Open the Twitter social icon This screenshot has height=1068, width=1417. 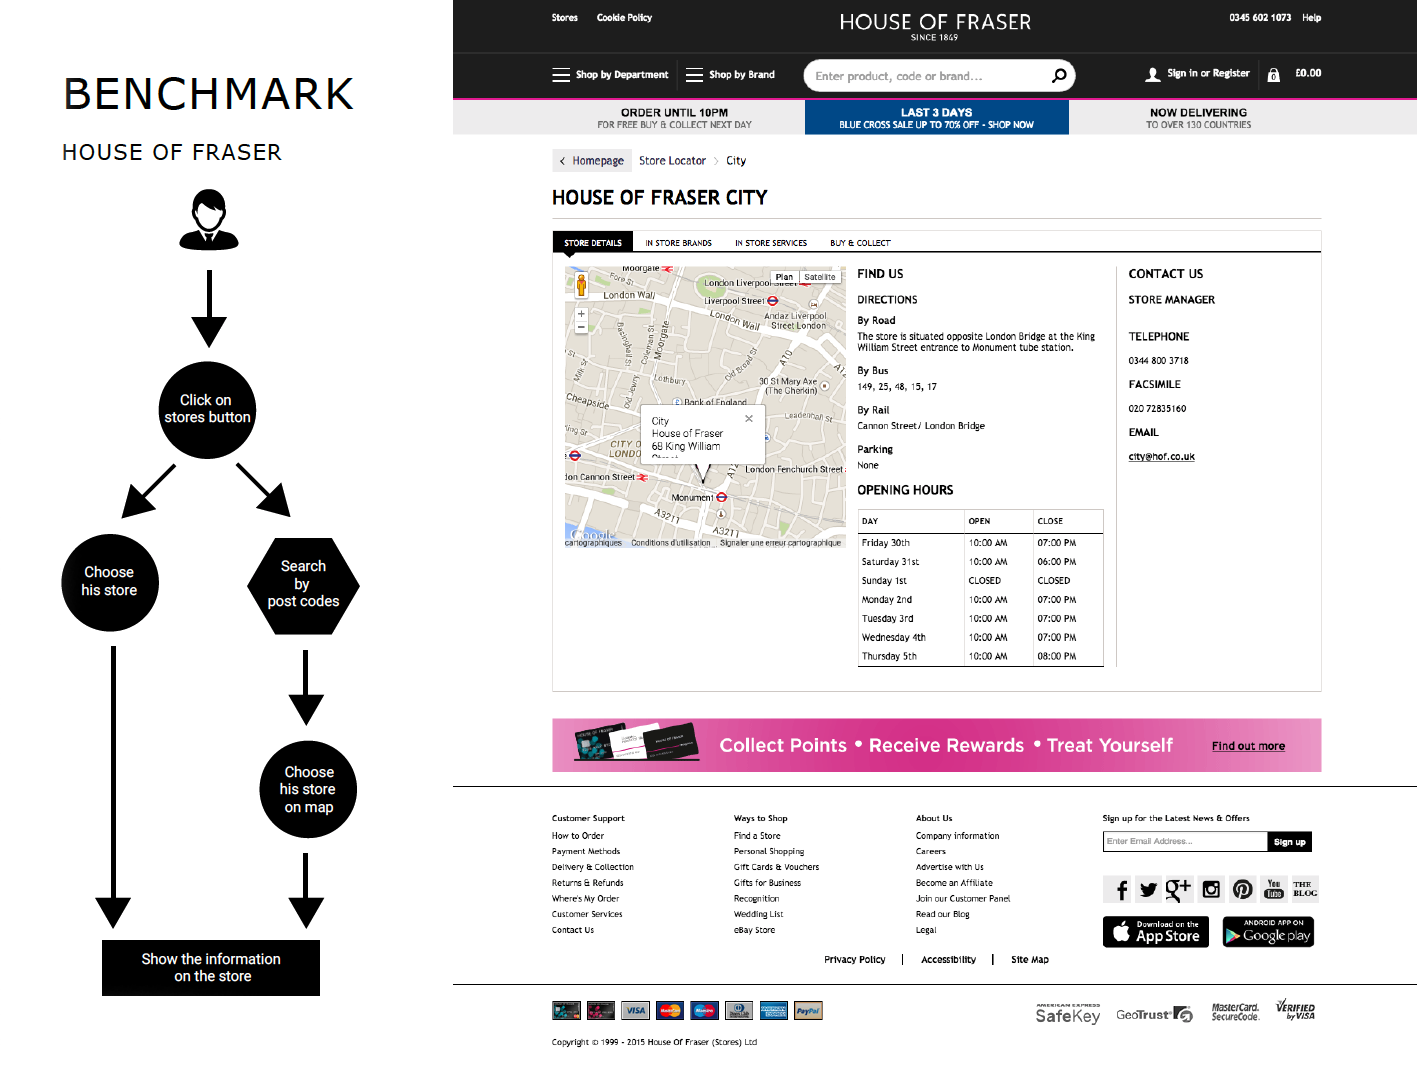[x=1148, y=889]
